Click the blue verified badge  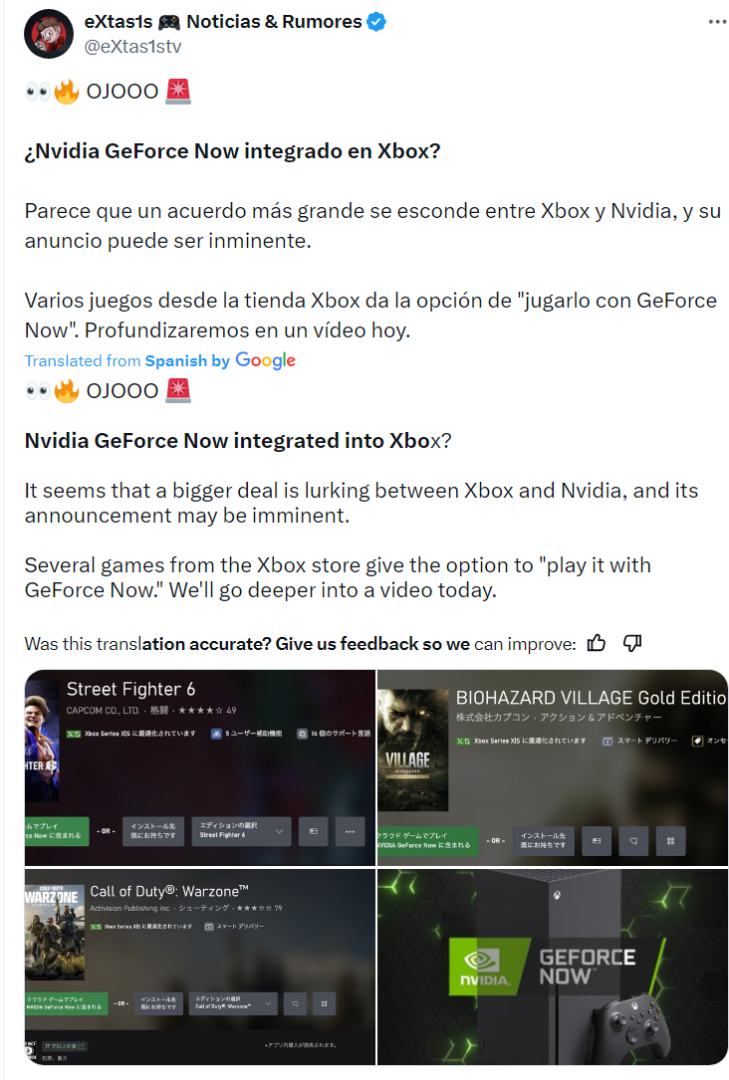[x=376, y=22]
